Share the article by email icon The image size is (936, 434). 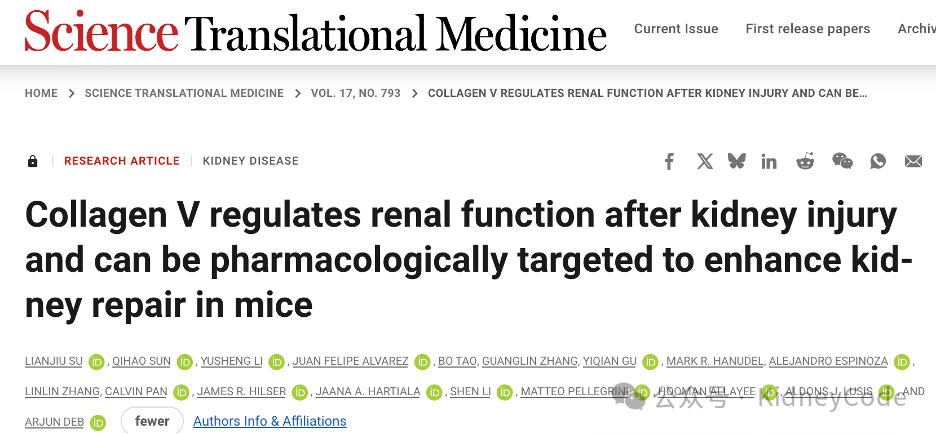coord(913,161)
